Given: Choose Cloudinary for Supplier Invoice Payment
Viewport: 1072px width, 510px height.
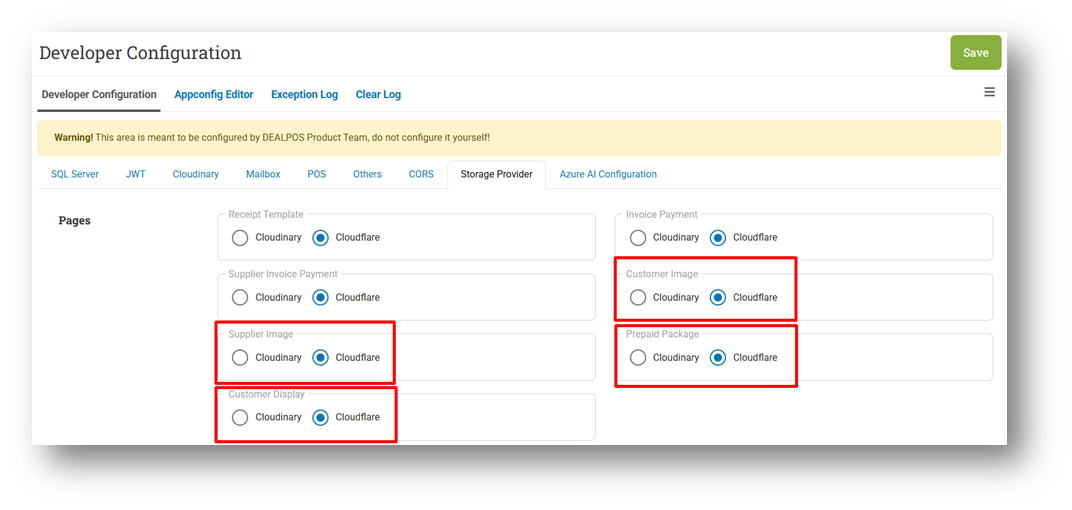Looking at the screenshot, I should point(240,297).
